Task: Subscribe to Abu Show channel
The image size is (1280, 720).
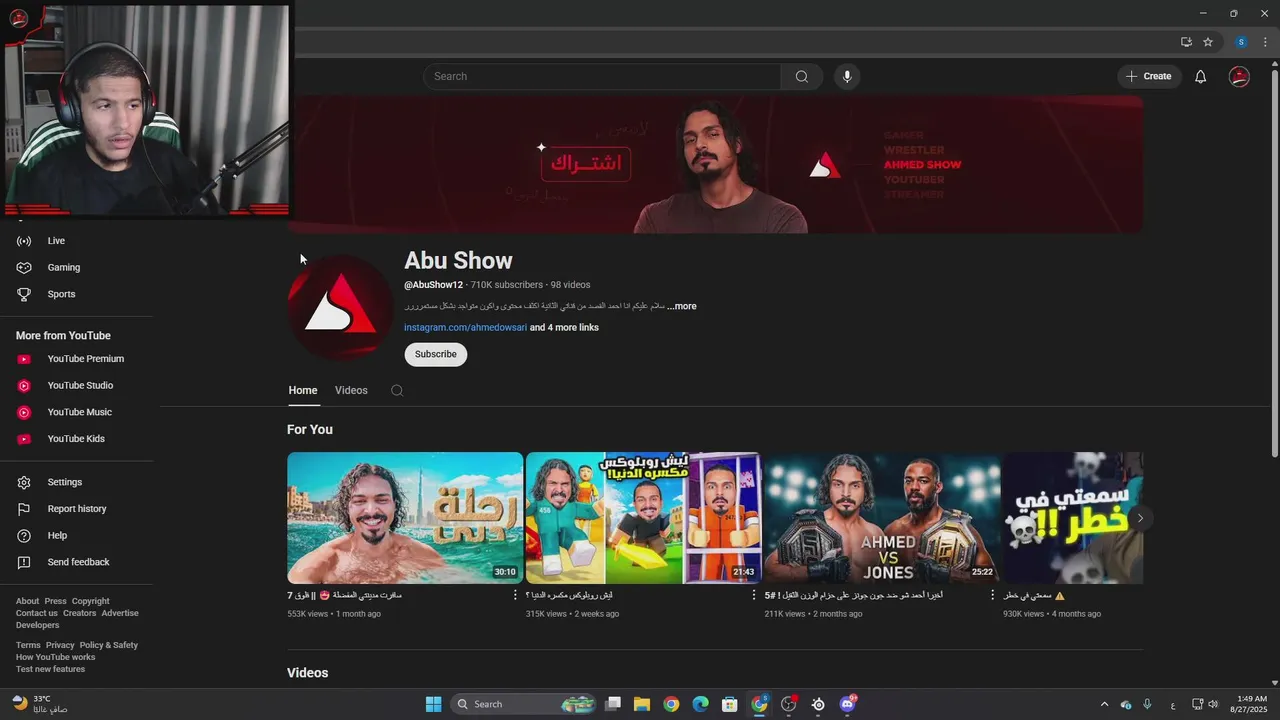Action: coord(435,354)
